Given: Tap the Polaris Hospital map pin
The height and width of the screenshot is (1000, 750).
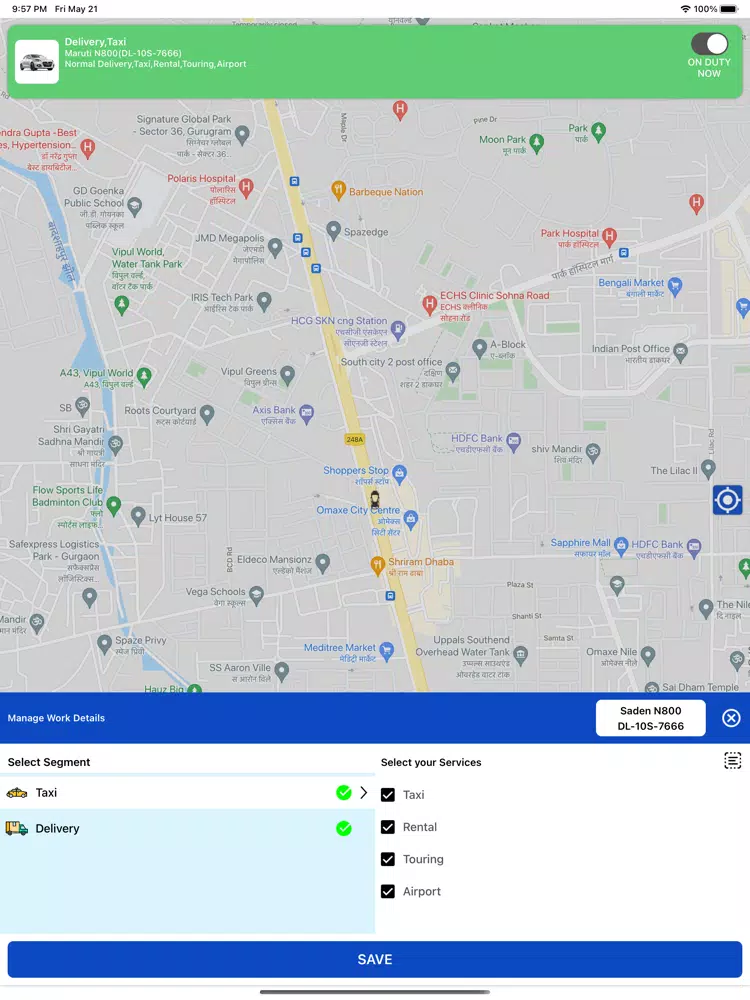Looking at the screenshot, I should [246, 188].
